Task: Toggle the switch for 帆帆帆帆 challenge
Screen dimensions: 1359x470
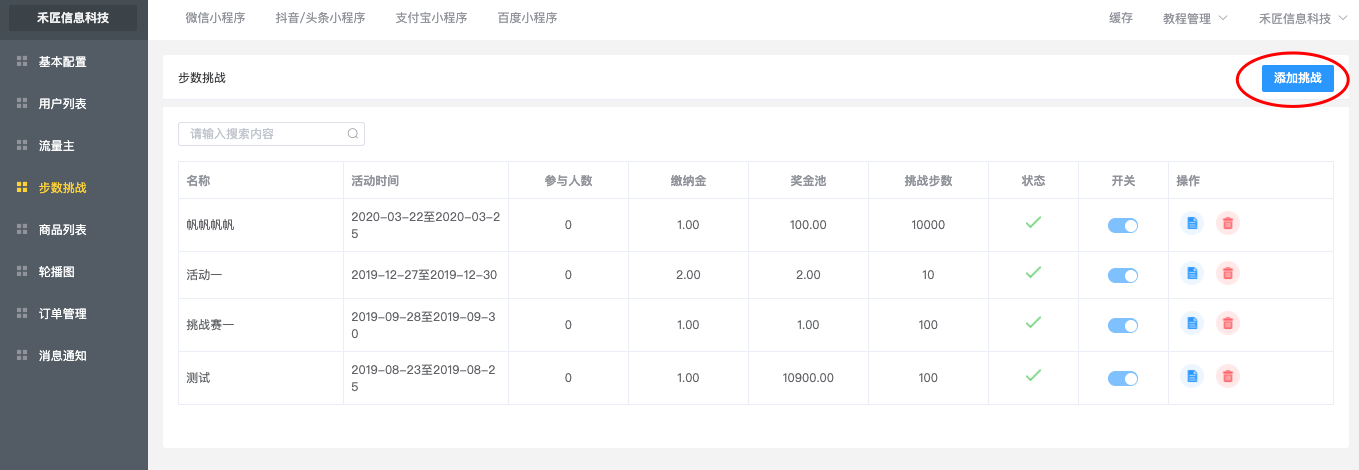Action: (x=1123, y=226)
